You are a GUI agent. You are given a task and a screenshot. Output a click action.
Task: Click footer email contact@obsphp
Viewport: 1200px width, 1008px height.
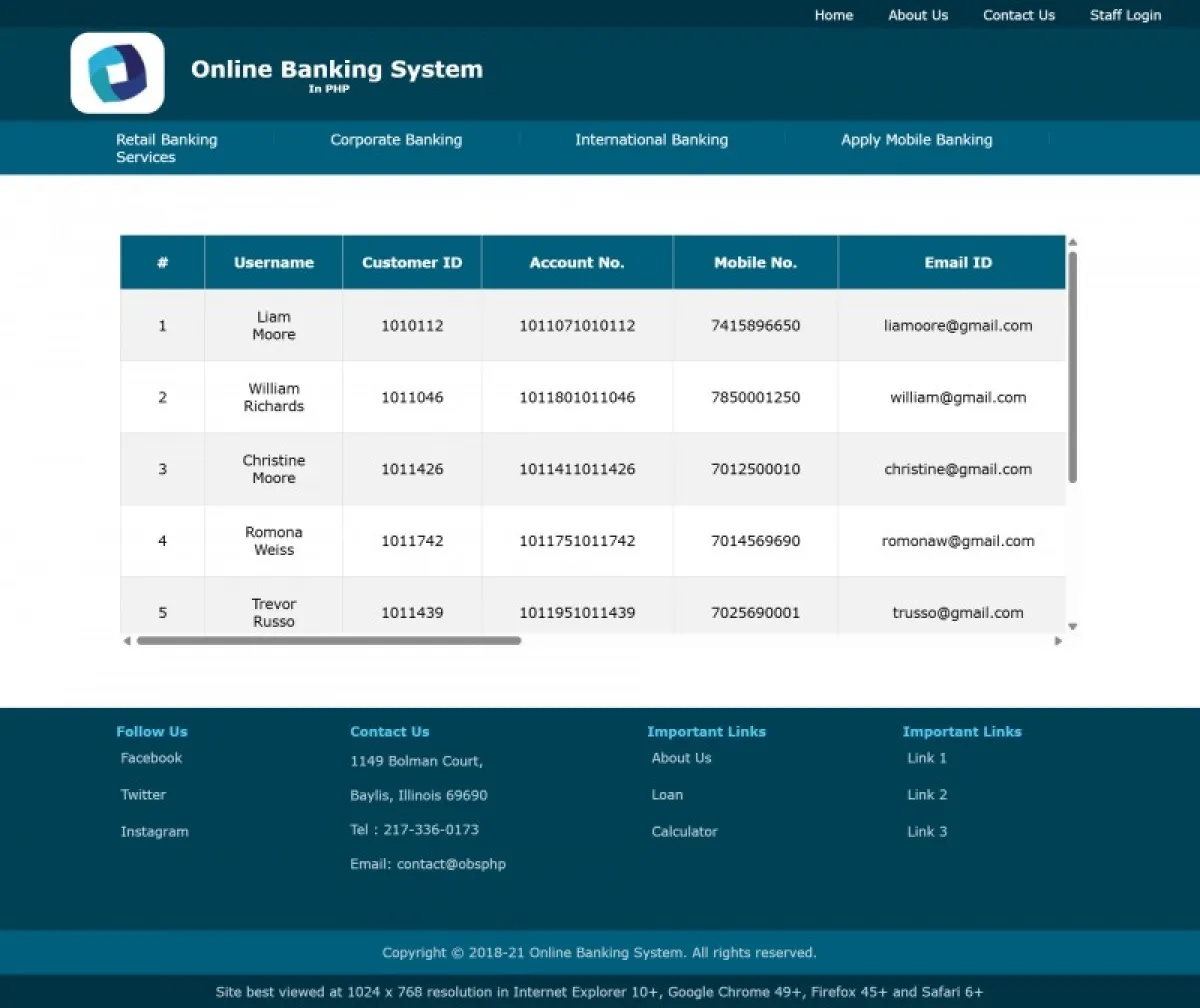[x=451, y=864]
